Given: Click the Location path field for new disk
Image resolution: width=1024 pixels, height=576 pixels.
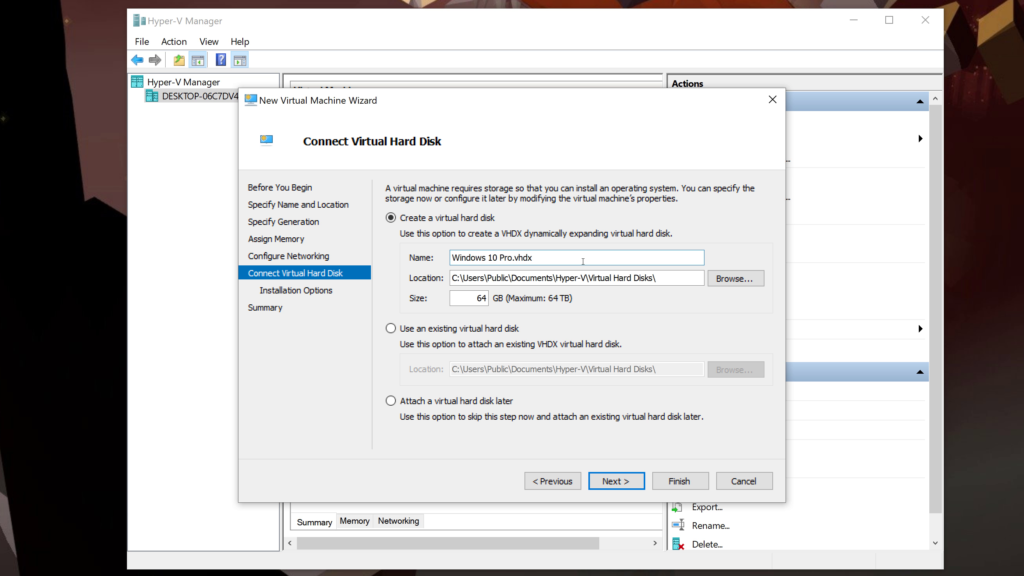Looking at the screenshot, I should [577, 278].
